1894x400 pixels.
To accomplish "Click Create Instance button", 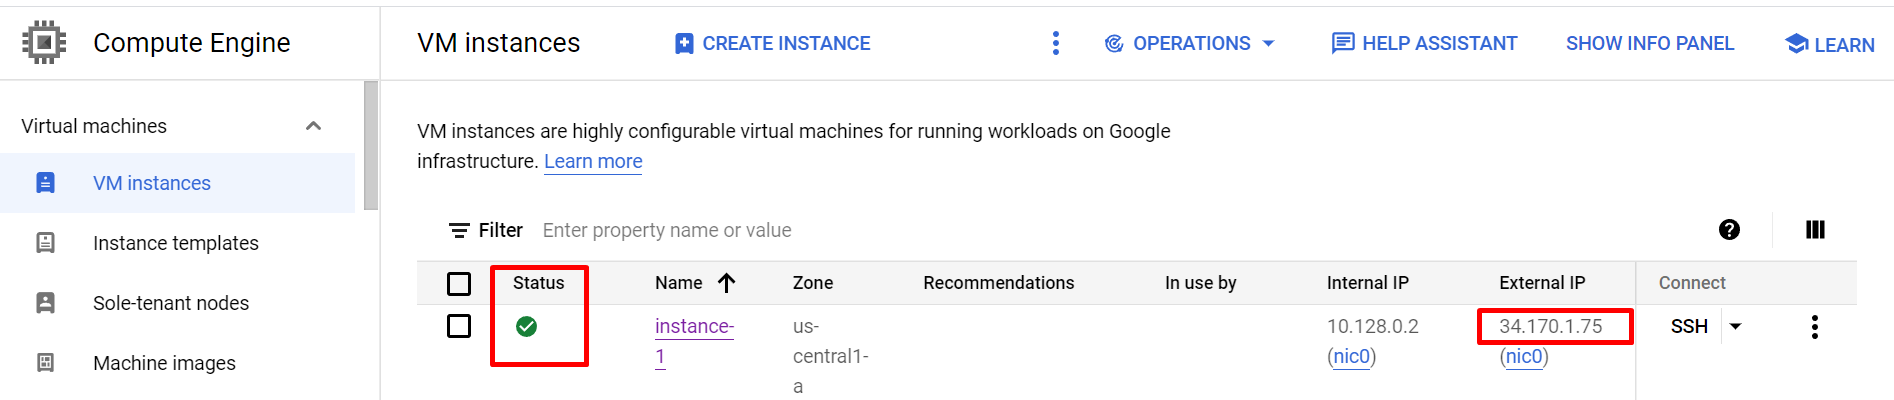I will pyautogui.click(x=773, y=43).
